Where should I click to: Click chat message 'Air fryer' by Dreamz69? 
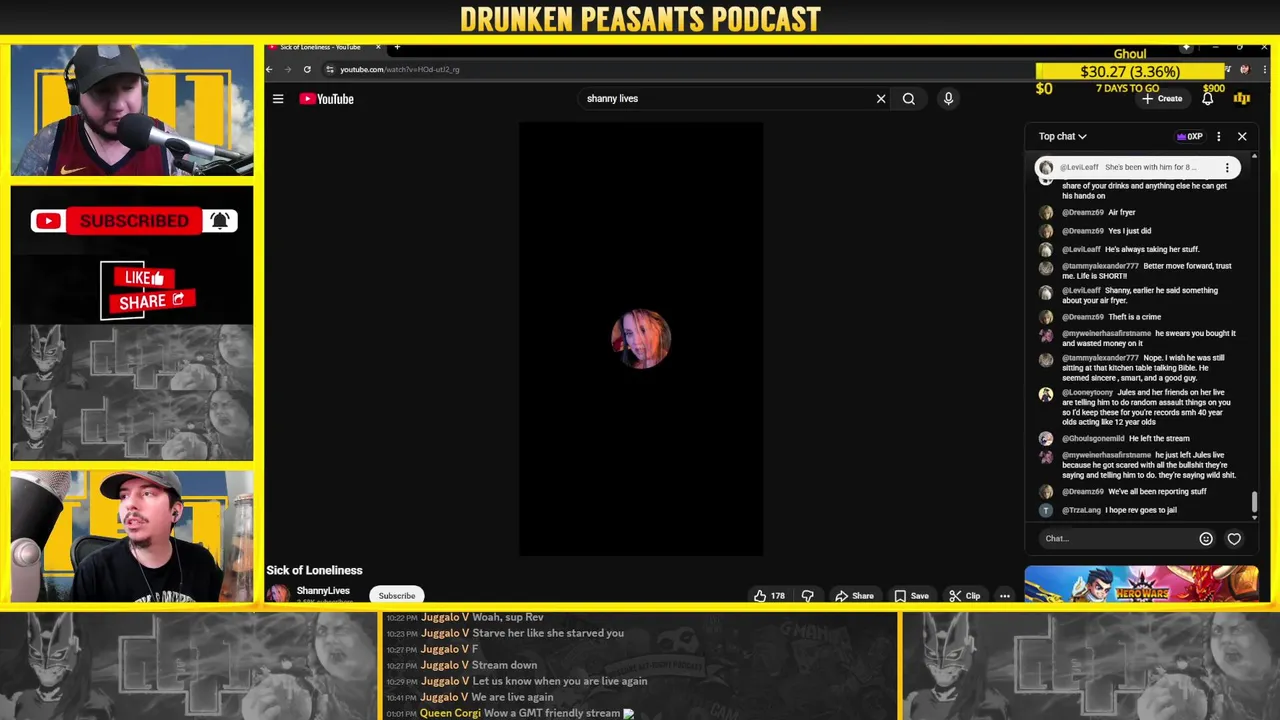pyautogui.click(x=1121, y=213)
